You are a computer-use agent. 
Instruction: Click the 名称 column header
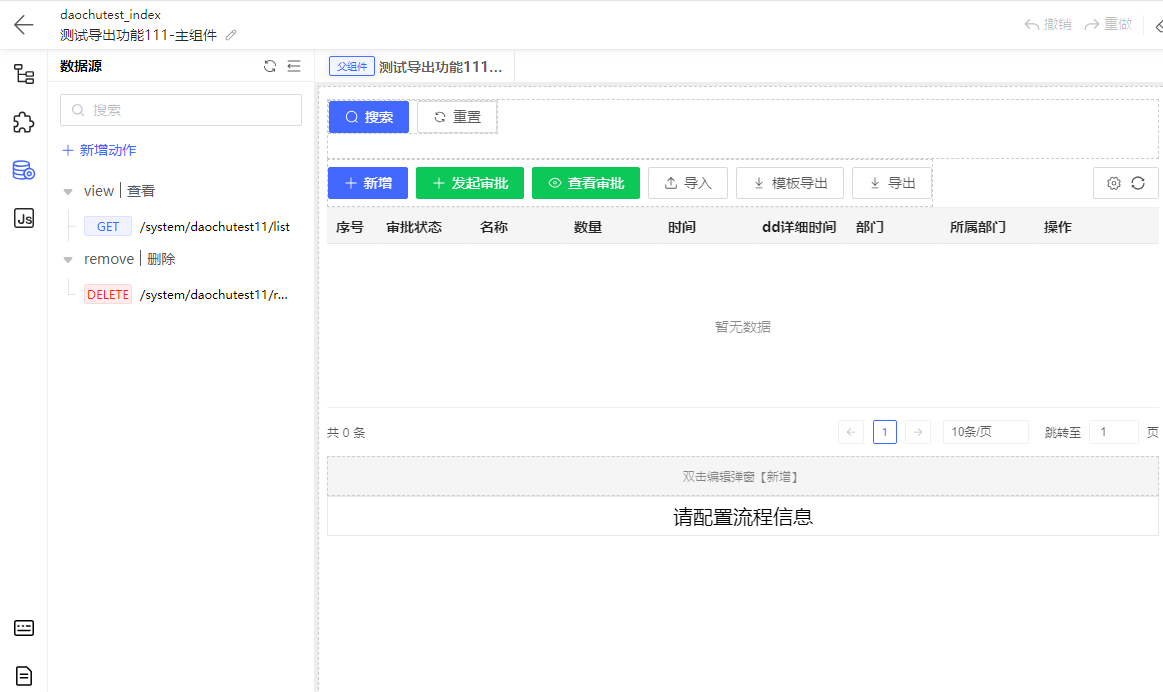click(494, 227)
